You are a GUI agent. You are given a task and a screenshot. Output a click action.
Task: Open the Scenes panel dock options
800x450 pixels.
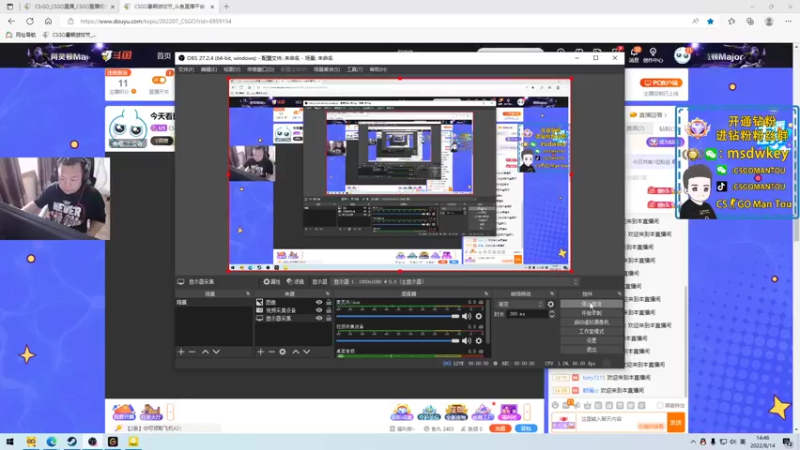click(x=248, y=294)
